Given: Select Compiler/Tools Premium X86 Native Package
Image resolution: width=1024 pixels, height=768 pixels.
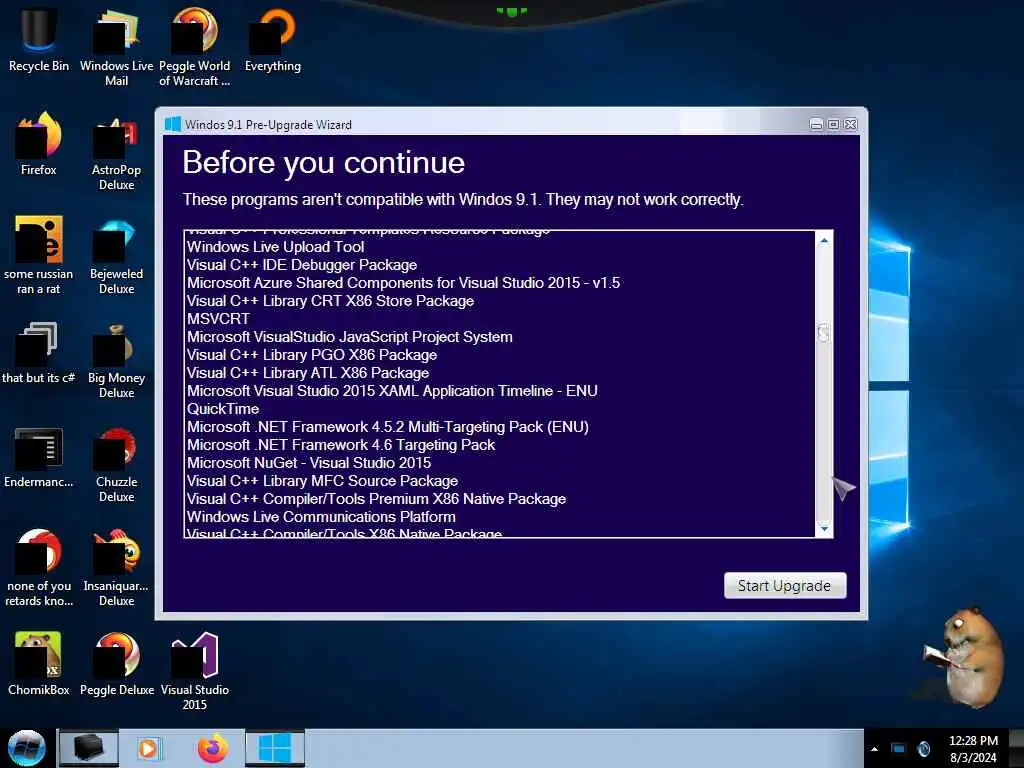Looking at the screenshot, I should [x=377, y=498].
